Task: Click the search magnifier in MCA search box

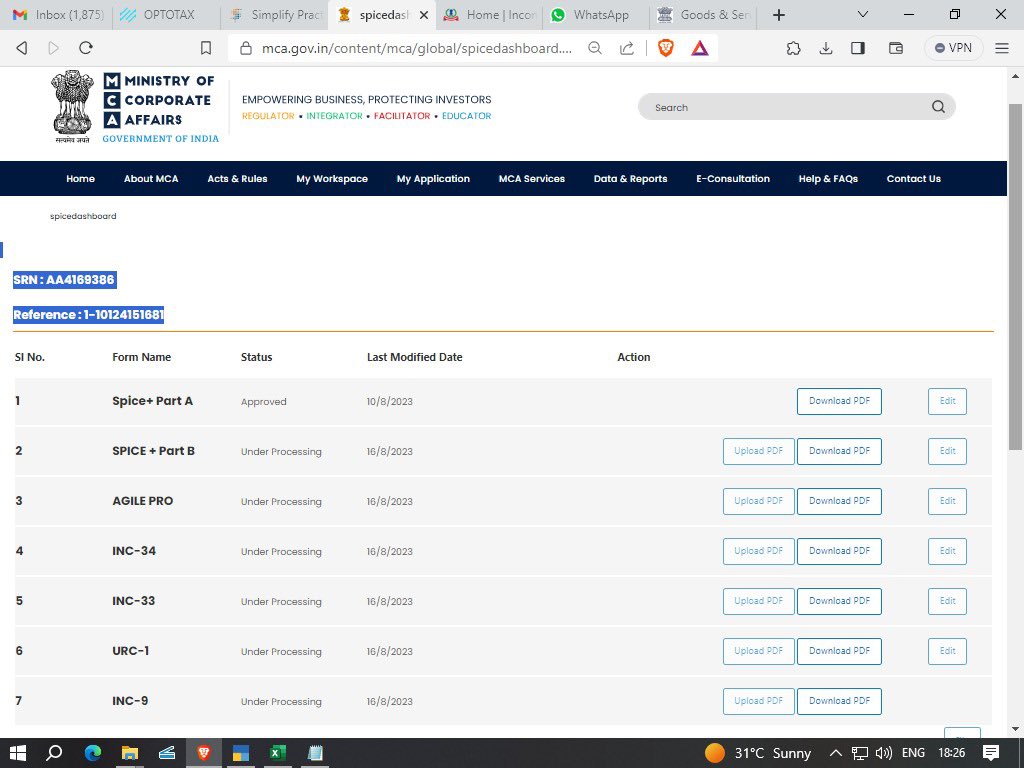Action: pos(938,107)
